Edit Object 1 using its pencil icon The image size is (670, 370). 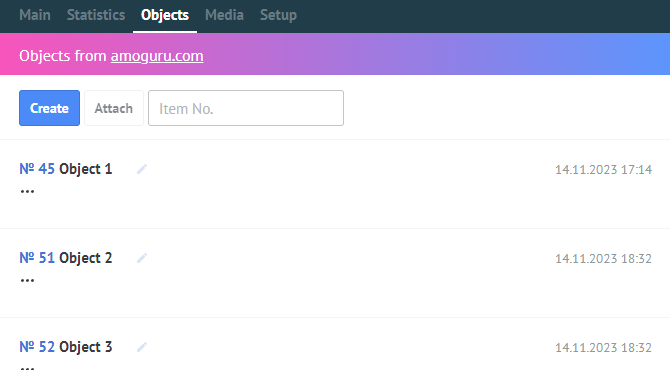pos(142,169)
